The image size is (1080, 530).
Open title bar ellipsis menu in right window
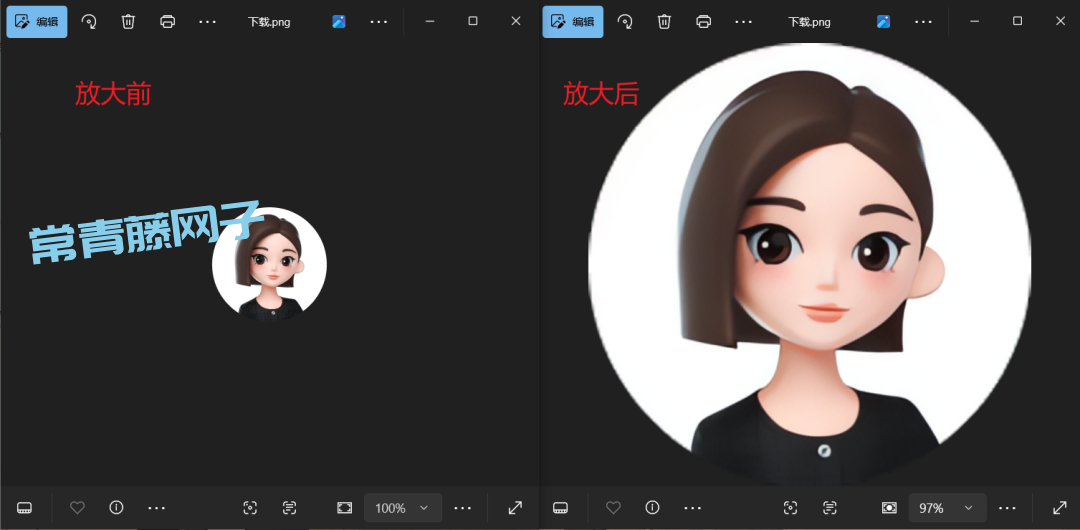coord(924,21)
